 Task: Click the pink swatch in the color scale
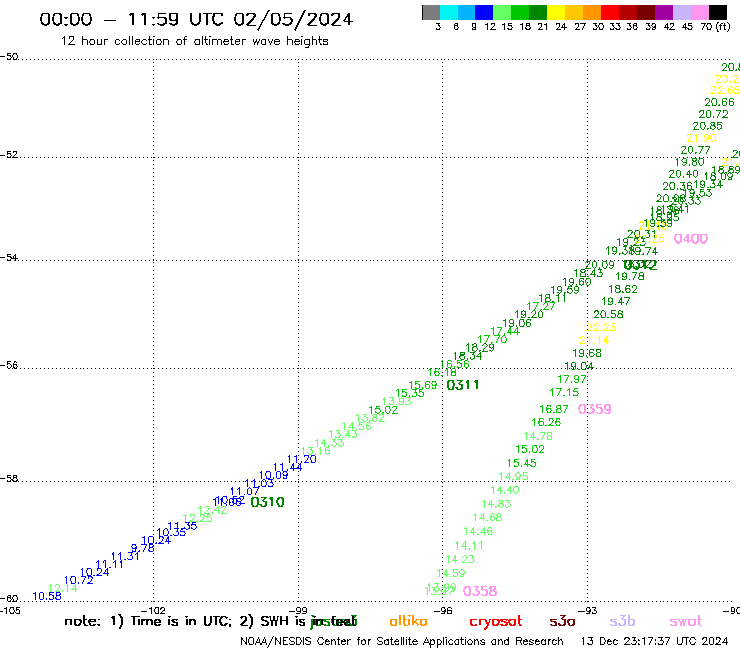pos(699,12)
